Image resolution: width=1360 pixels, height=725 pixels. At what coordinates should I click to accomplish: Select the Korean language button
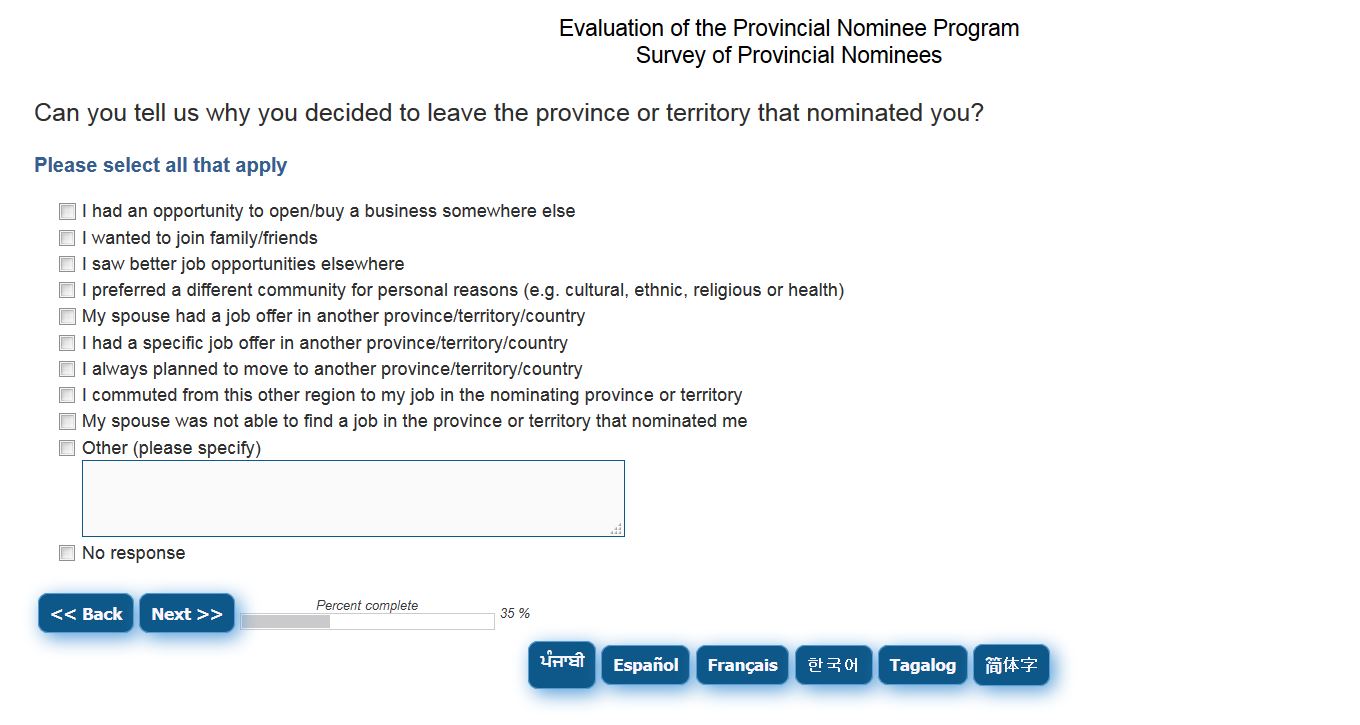pyautogui.click(x=833, y=665)
